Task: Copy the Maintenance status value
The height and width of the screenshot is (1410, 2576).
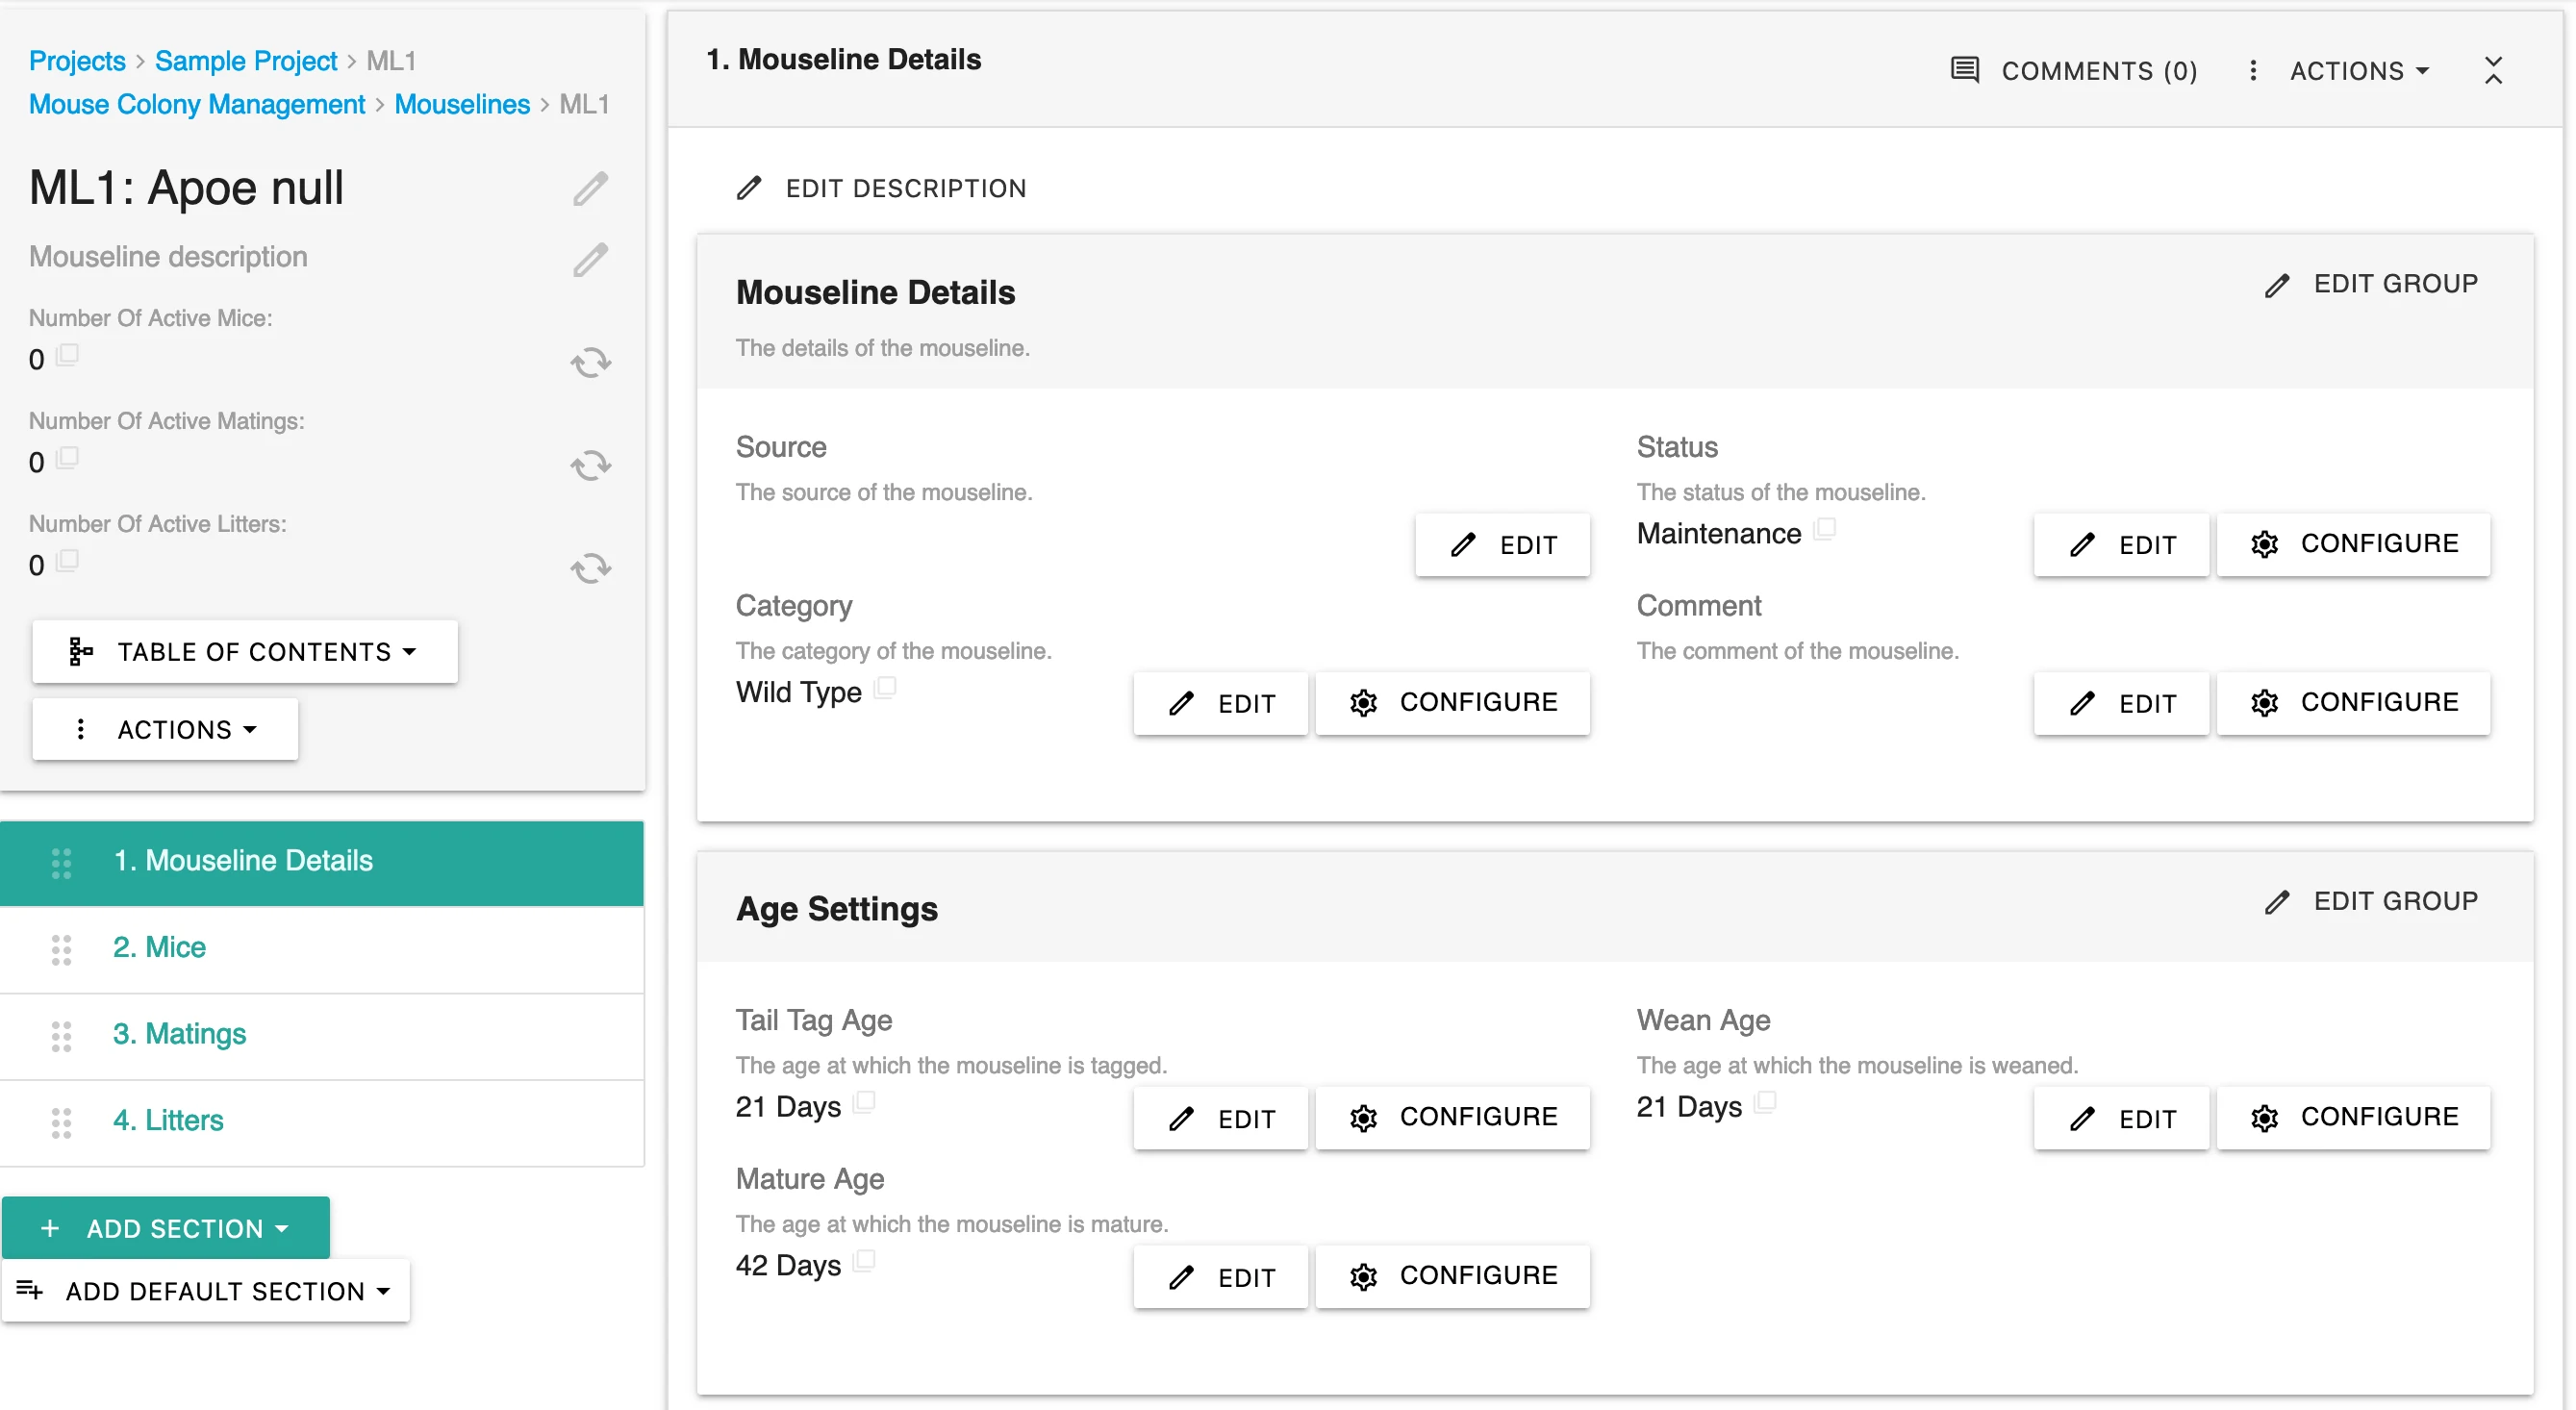Action: pos(1825,528)
